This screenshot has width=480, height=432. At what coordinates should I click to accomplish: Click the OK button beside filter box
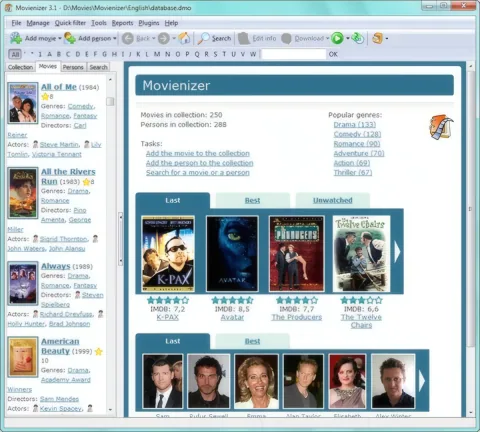click(333, 54)
